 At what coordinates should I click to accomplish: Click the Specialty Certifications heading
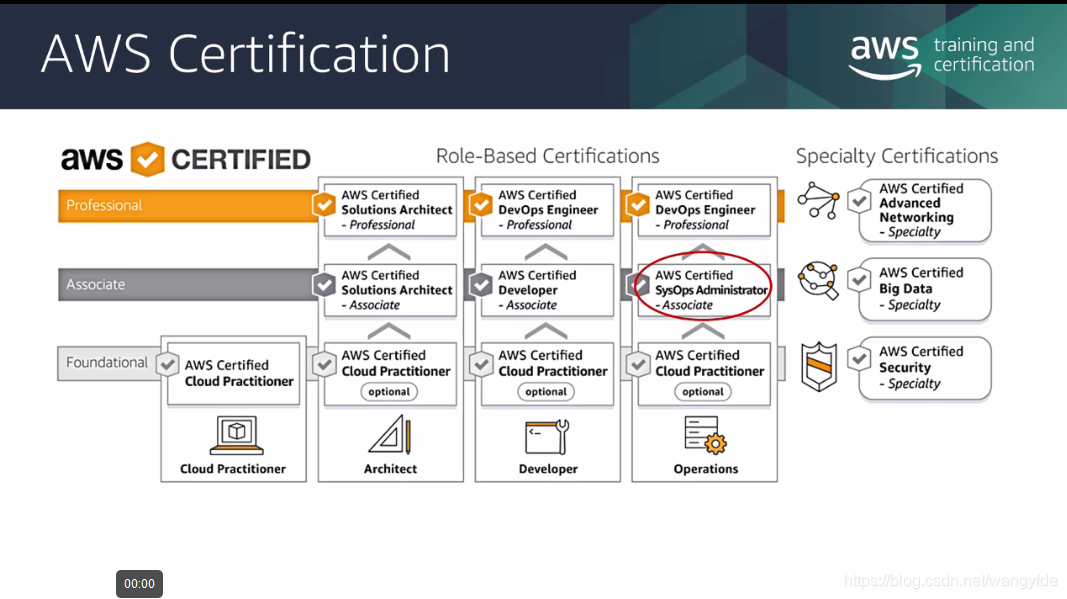897,156
